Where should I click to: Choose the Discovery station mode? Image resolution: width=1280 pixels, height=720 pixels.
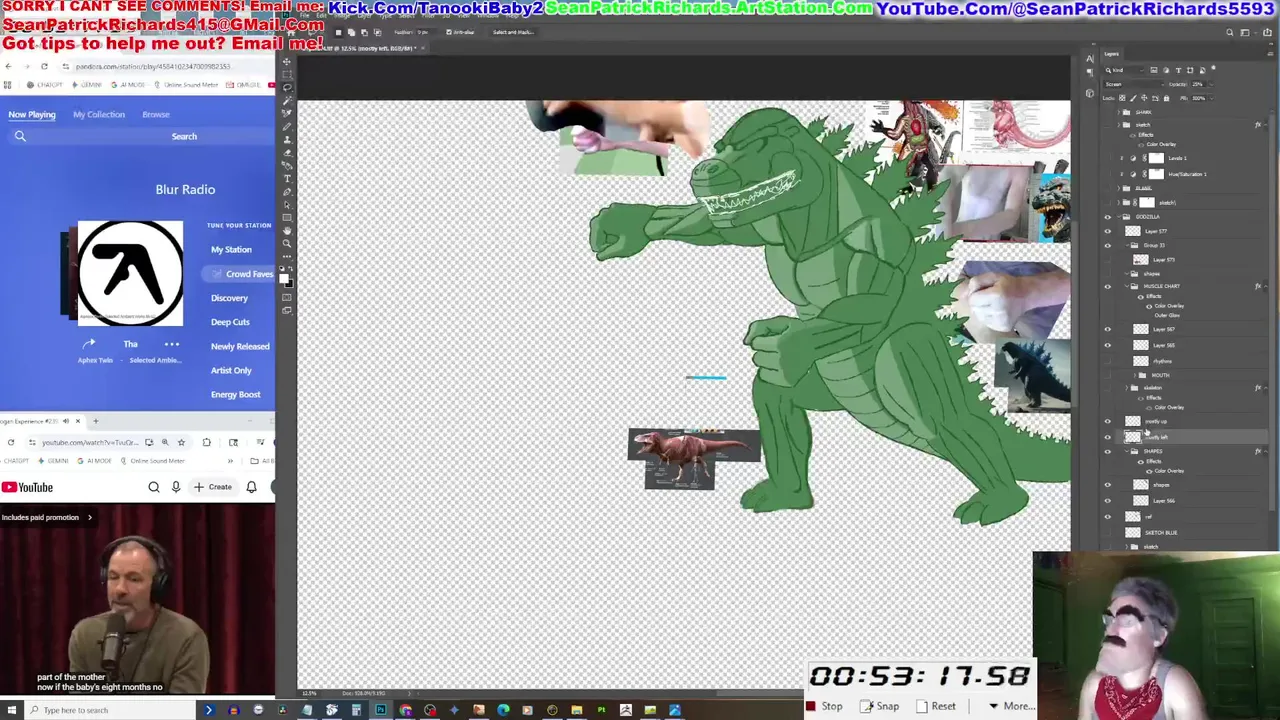[x=229, y=298]
